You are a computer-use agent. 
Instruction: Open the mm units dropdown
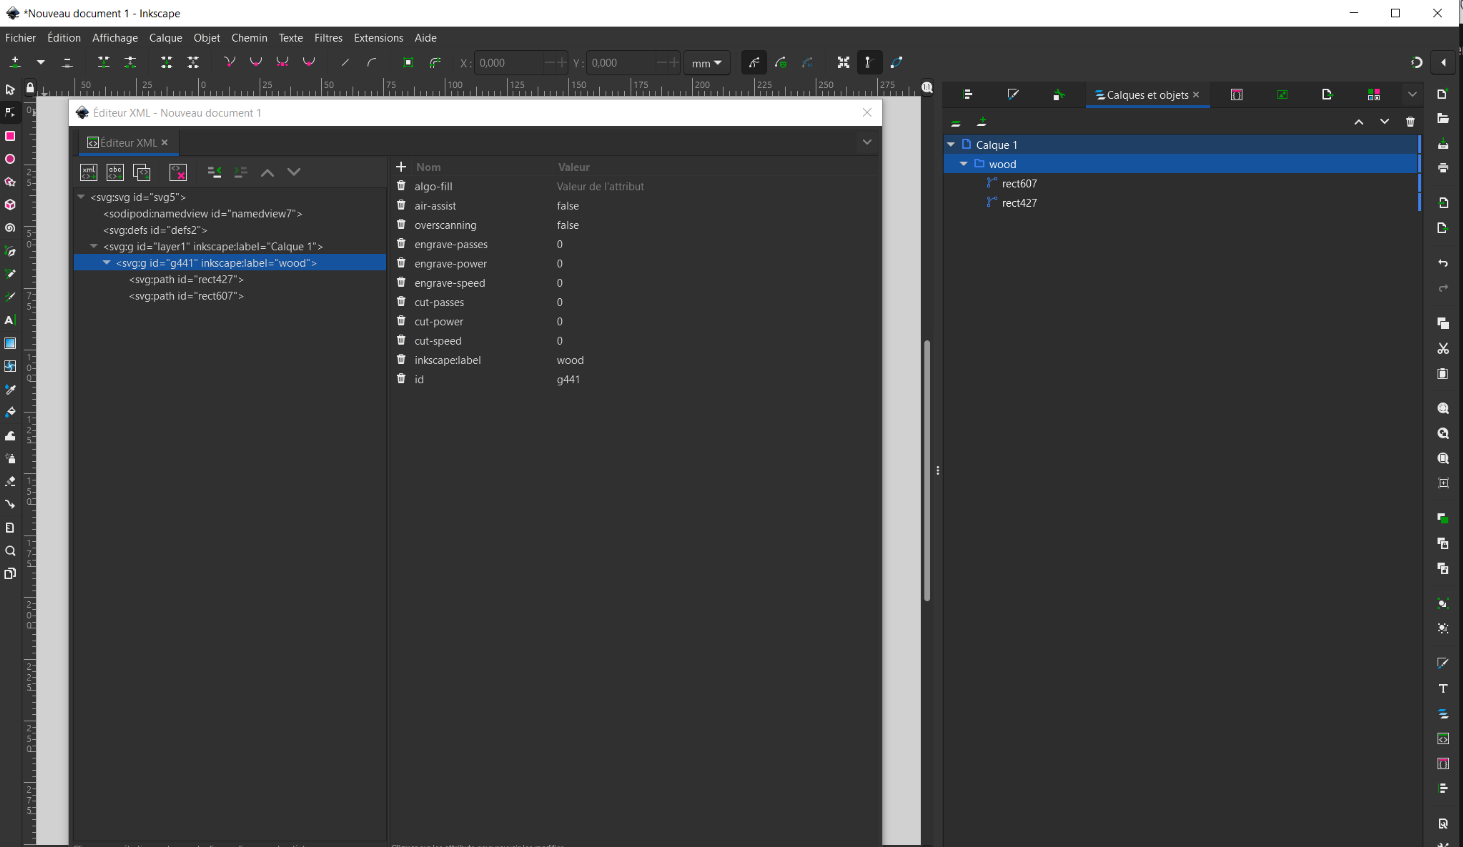click(708, 63)
